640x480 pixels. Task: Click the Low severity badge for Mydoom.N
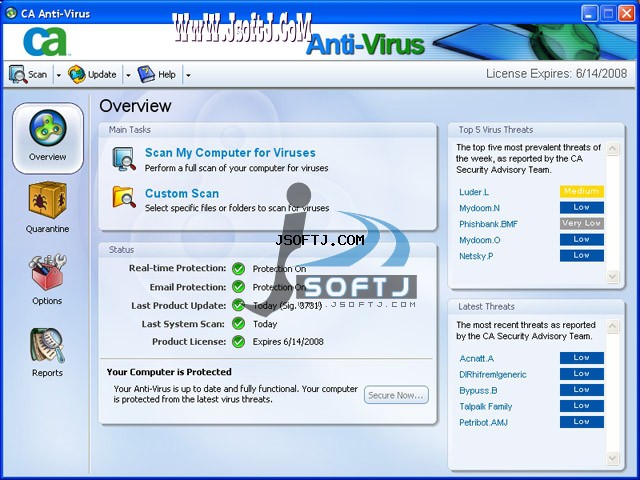tap(582, 207)
